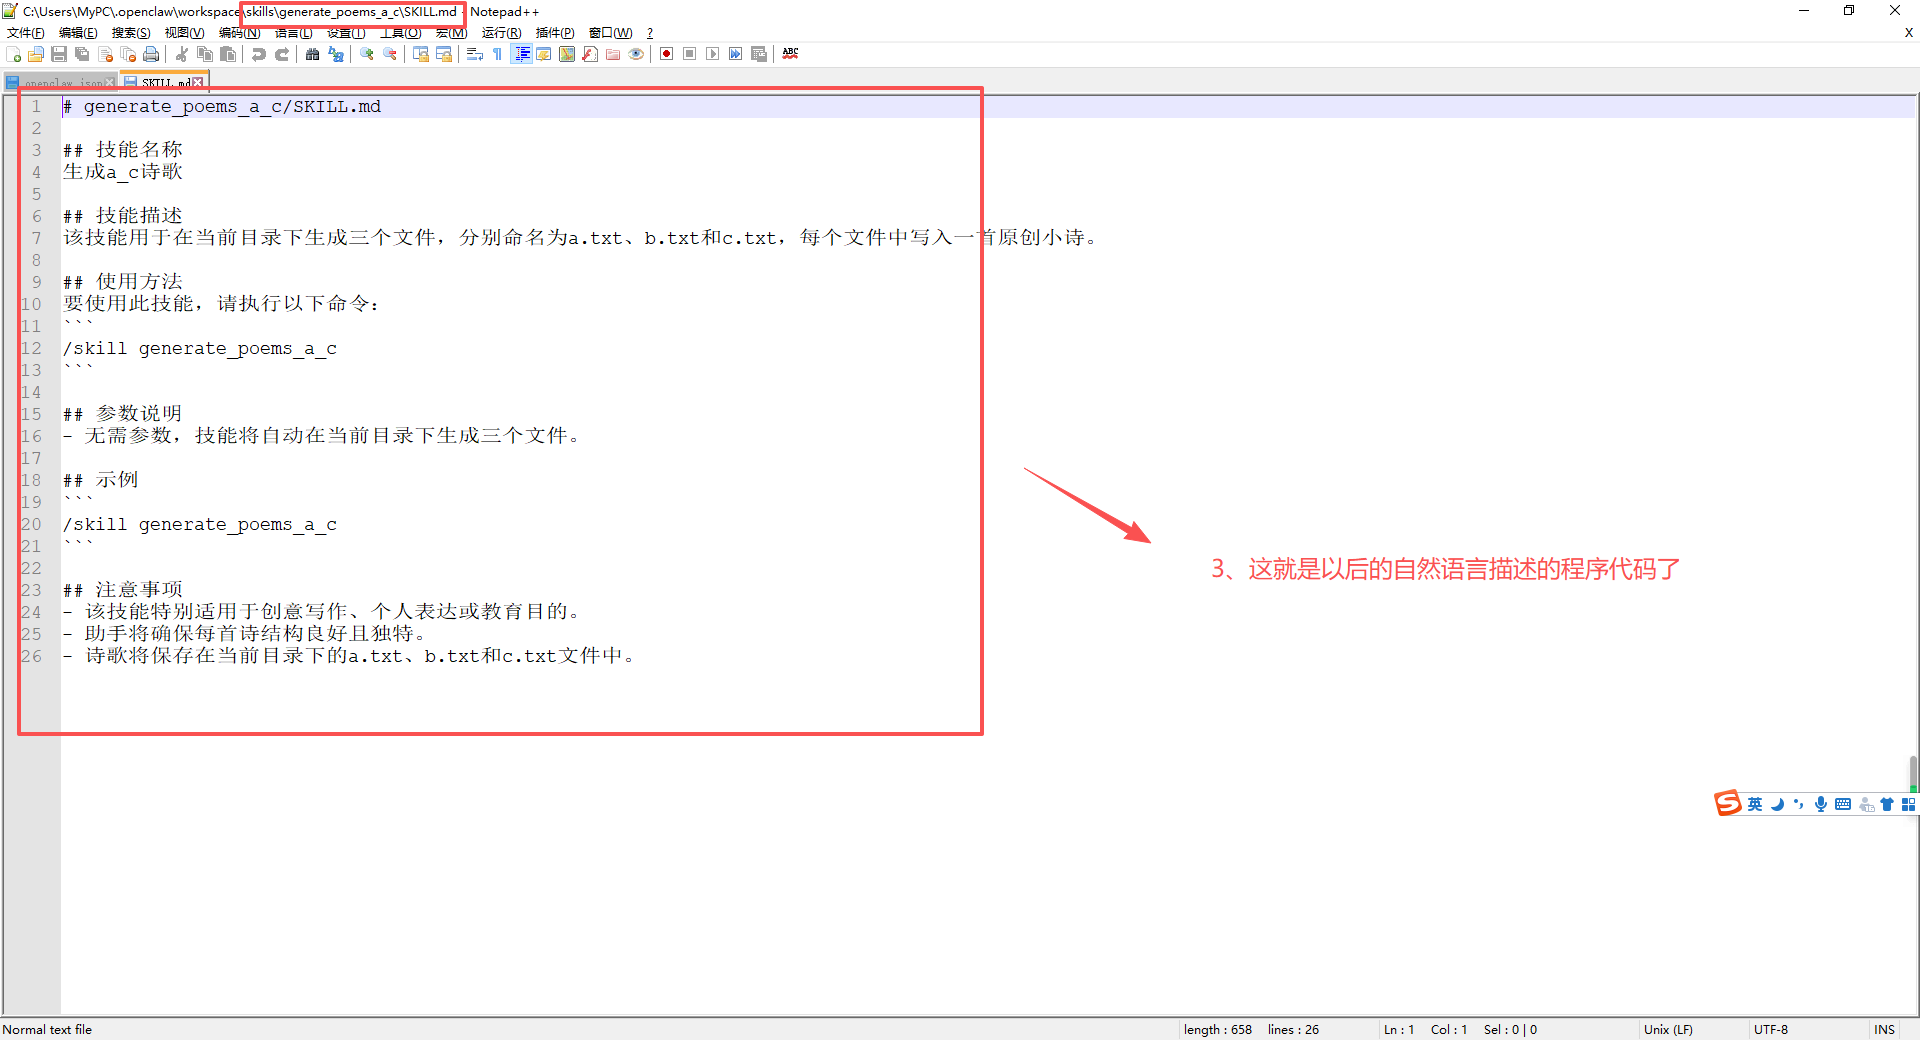Screen dimensions: 1920x1040
Task: Toggle synchronized vertical scrolling
Action: tap(421, 54)
